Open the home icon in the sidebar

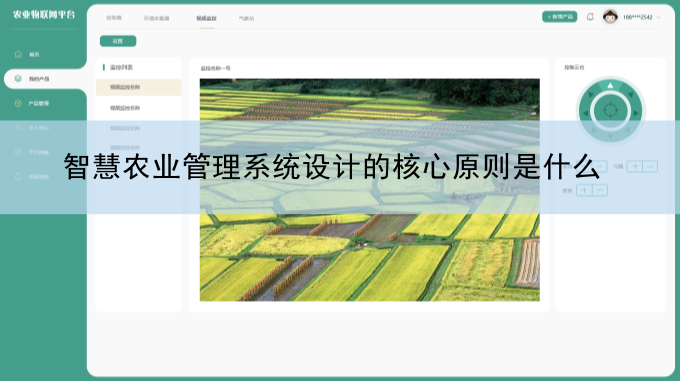point(18,54)
